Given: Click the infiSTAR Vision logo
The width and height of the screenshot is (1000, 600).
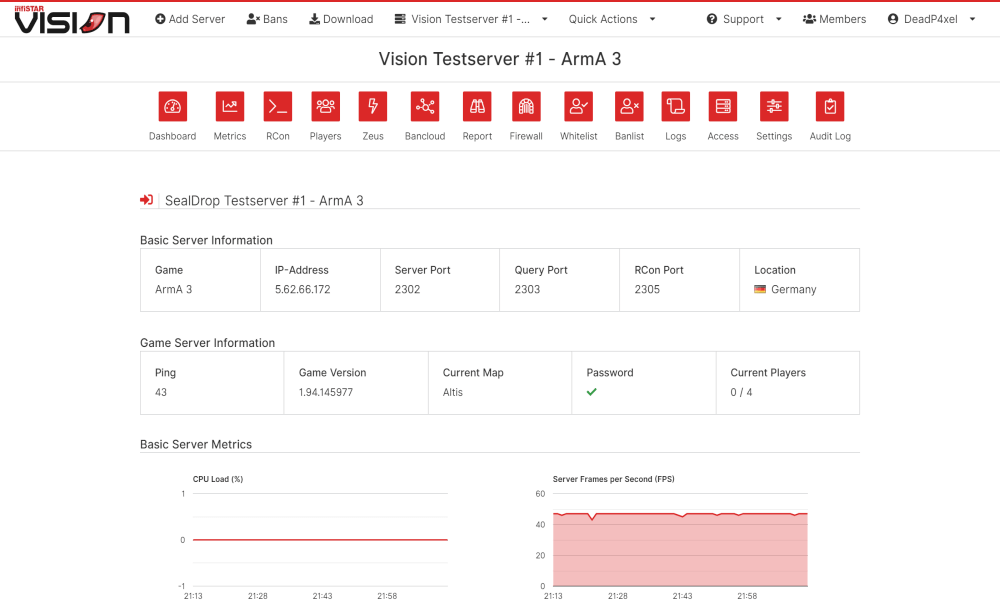Looking at the screenshot, I should 72,20.
